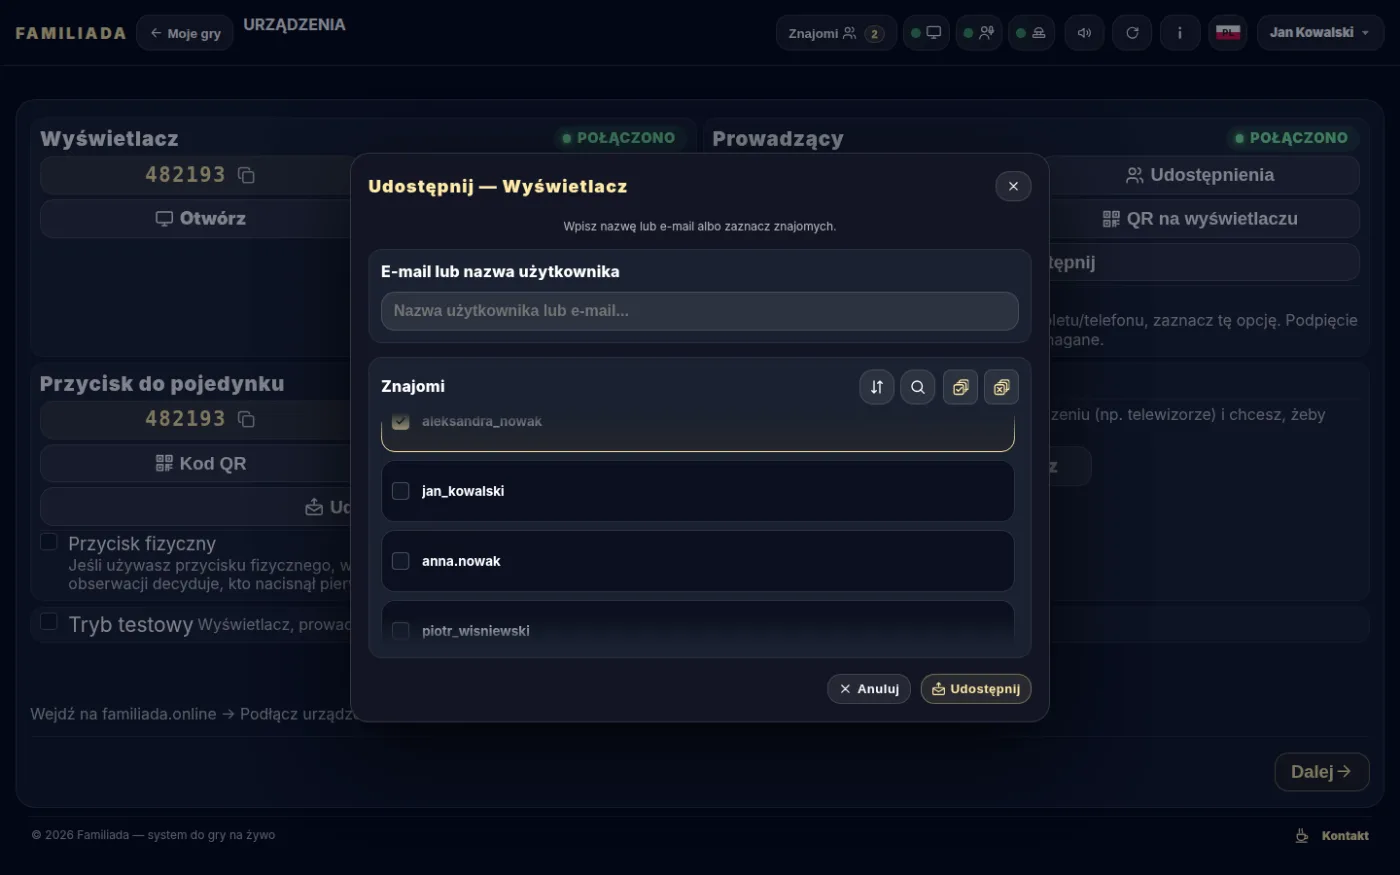The image size is (1400, 875).
Task: Open the search friends magnifier icon
Action: tap(918, 387)
